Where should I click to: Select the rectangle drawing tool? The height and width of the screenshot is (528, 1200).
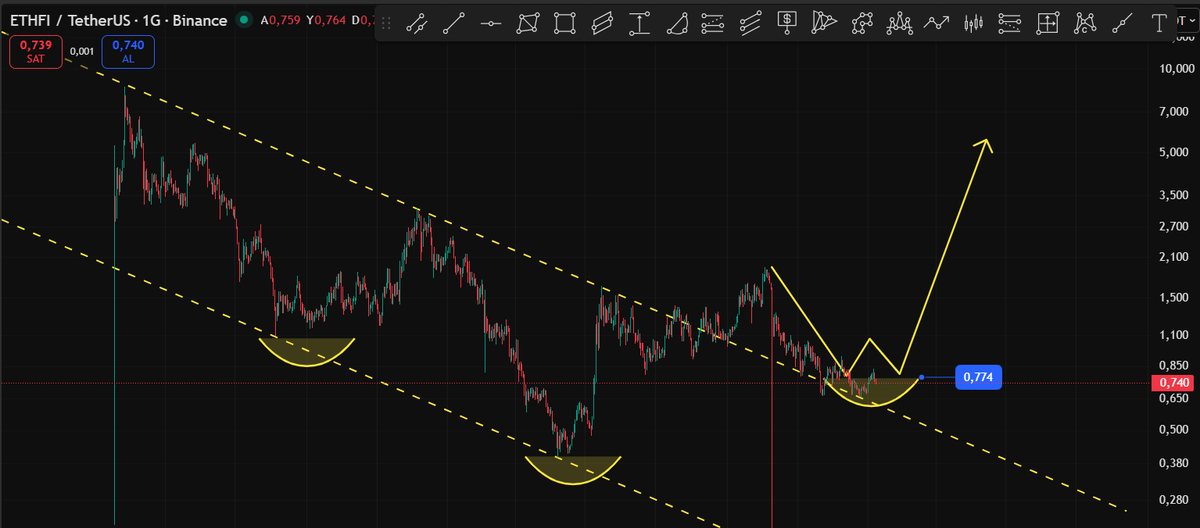[x=565, y=23]
